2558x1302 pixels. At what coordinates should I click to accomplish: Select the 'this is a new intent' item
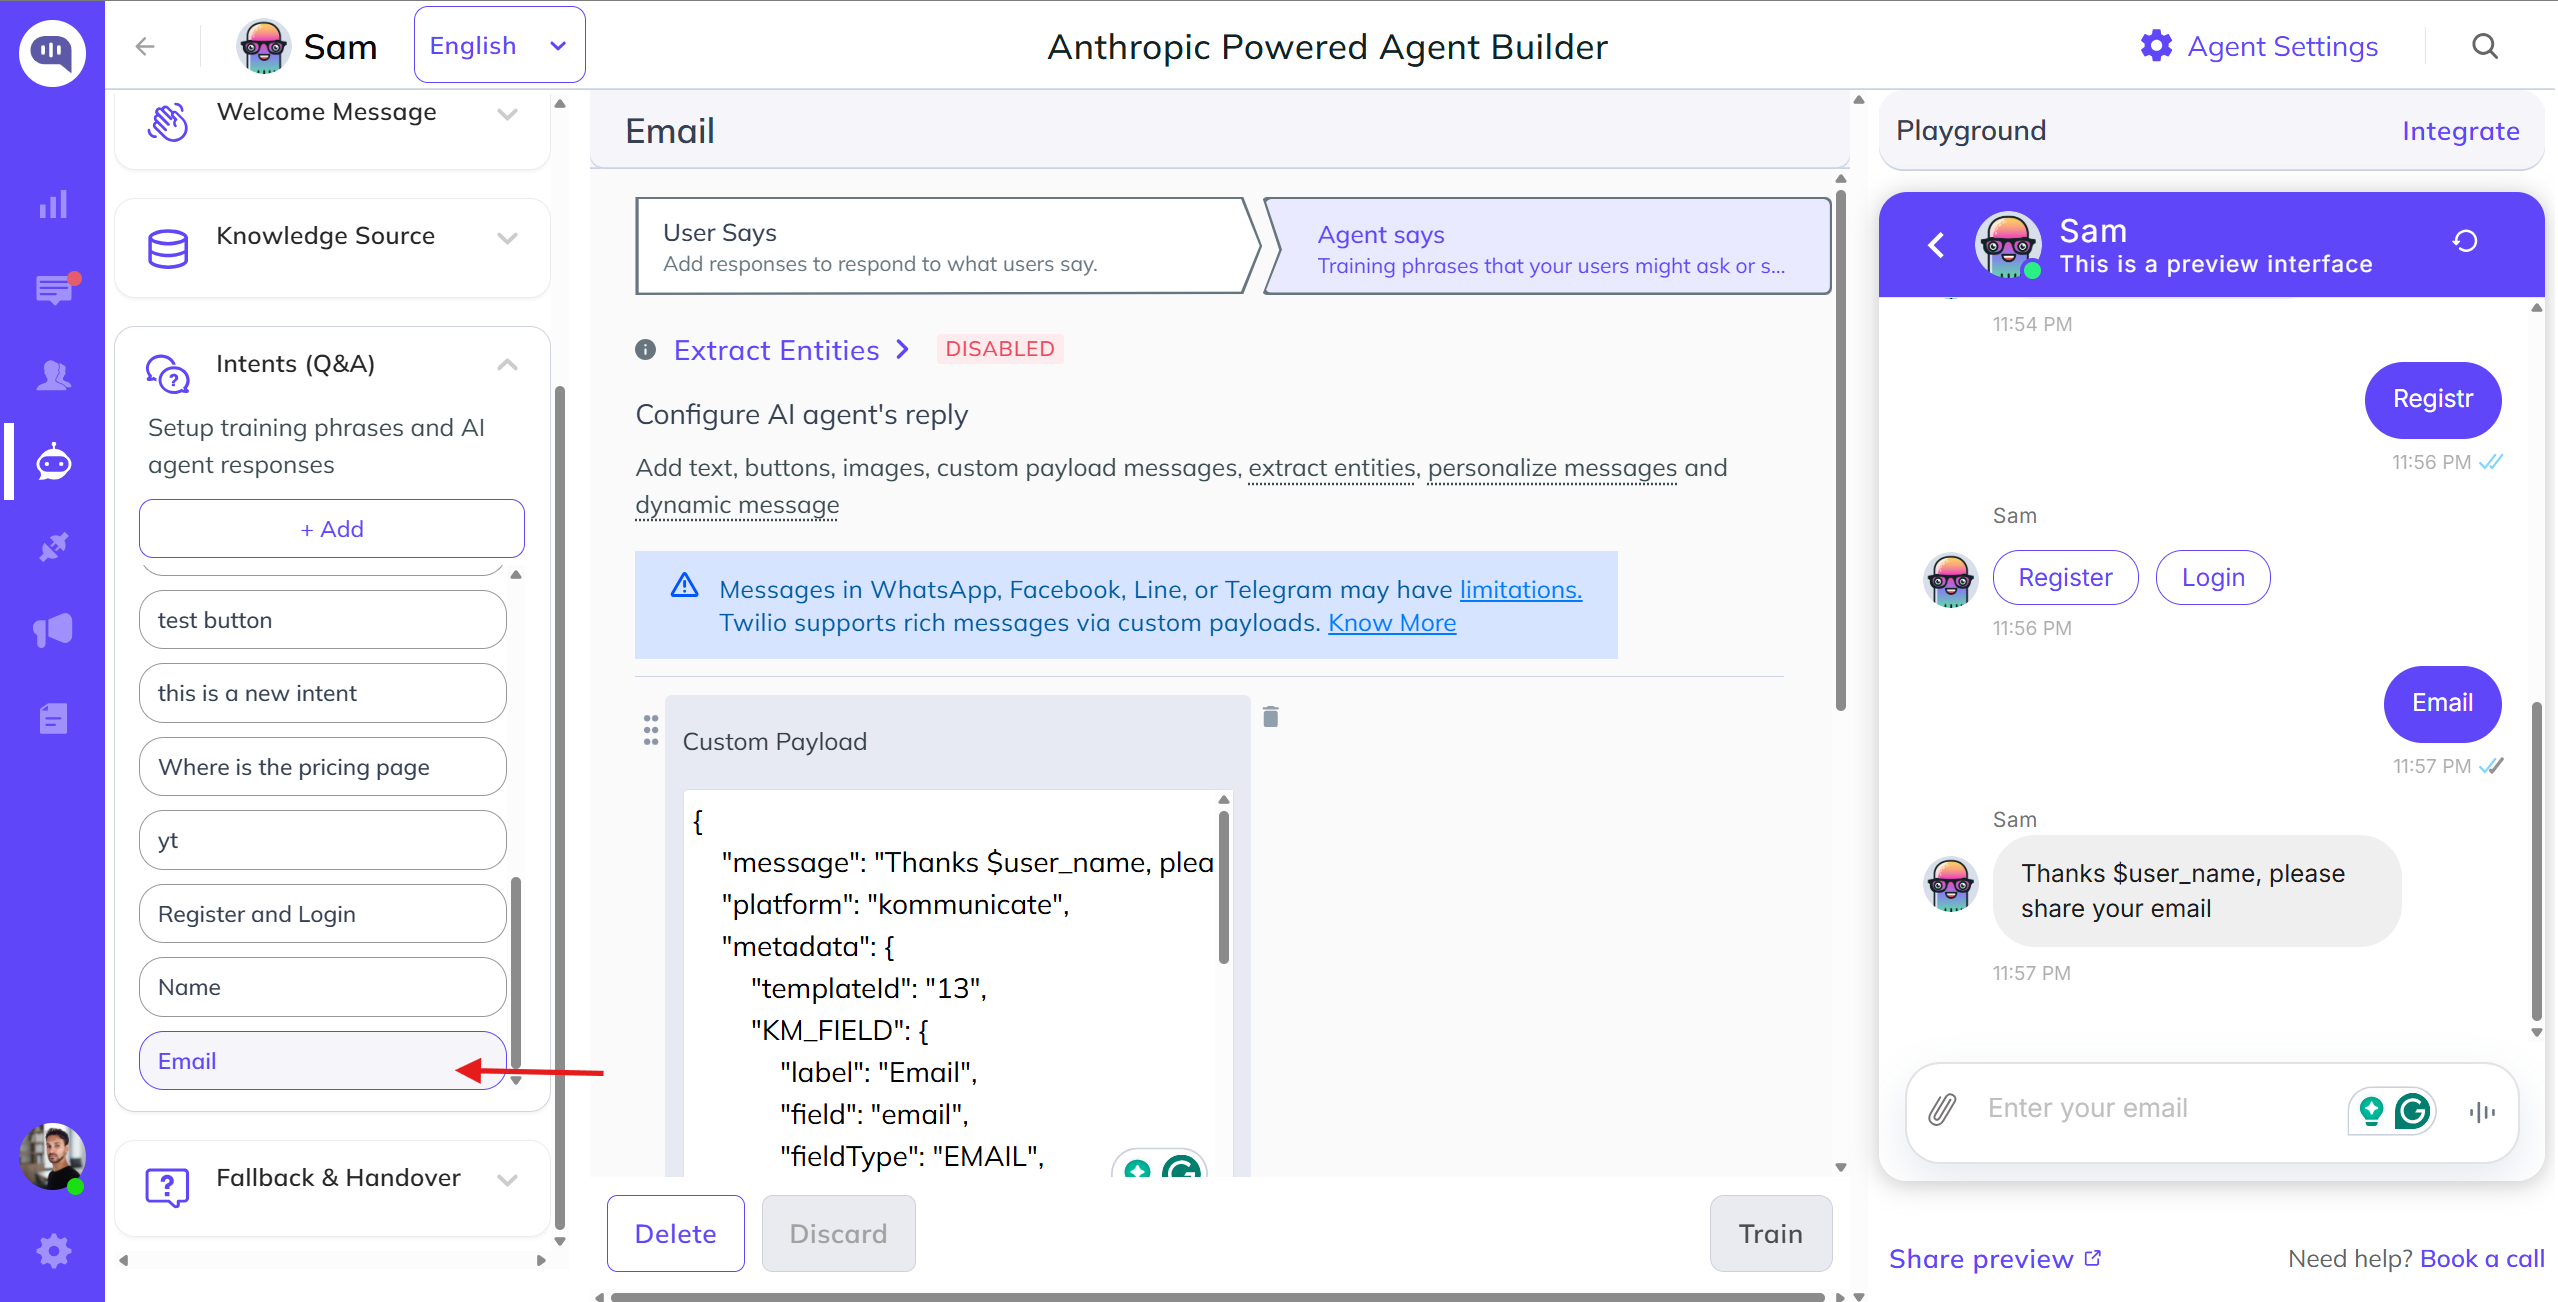pyautogui.click(x=323, y=693)
